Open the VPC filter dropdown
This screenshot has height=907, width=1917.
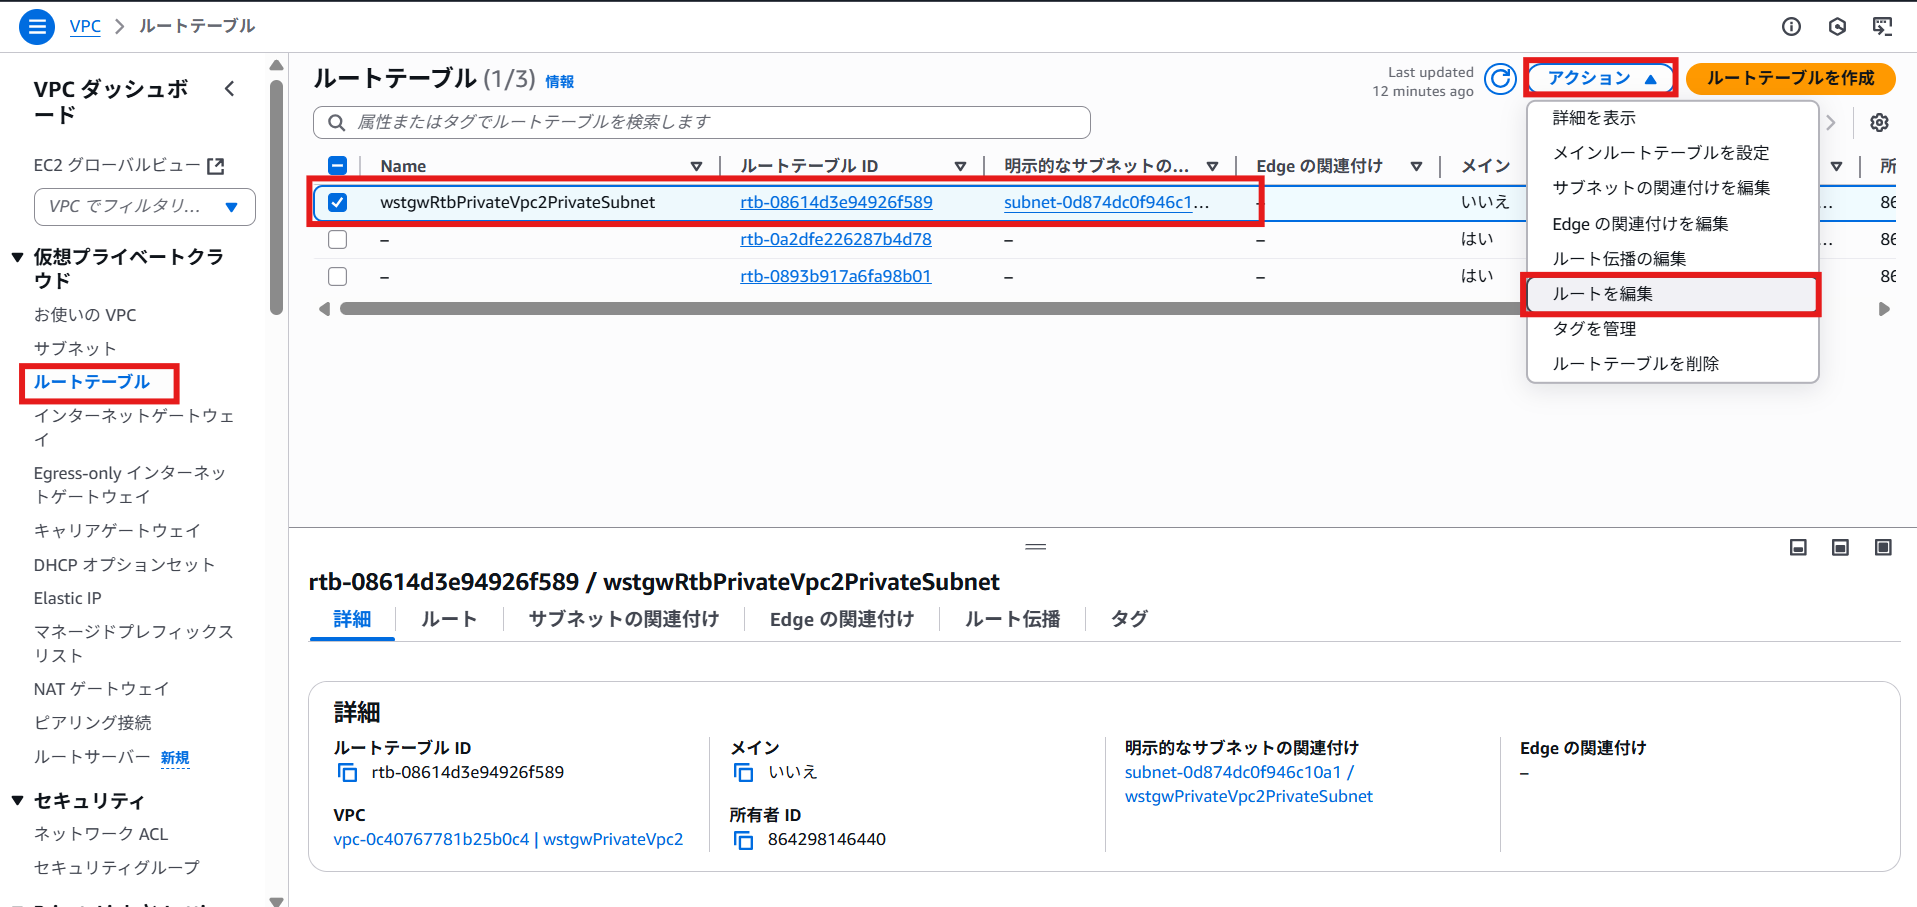pos(145,207)
